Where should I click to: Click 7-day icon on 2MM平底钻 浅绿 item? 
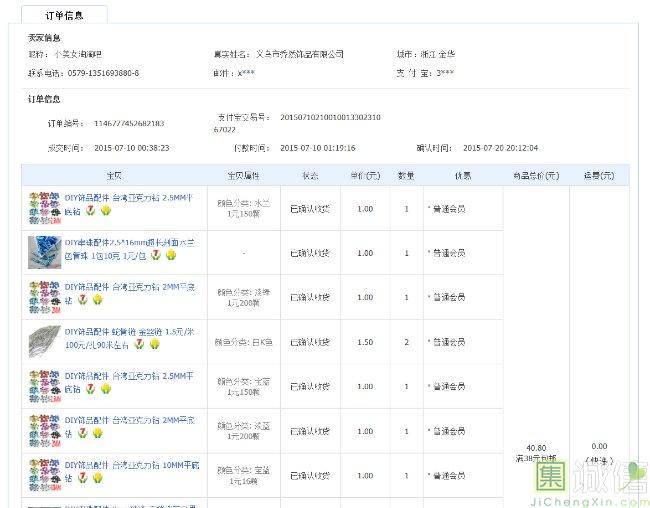(83, 300)
